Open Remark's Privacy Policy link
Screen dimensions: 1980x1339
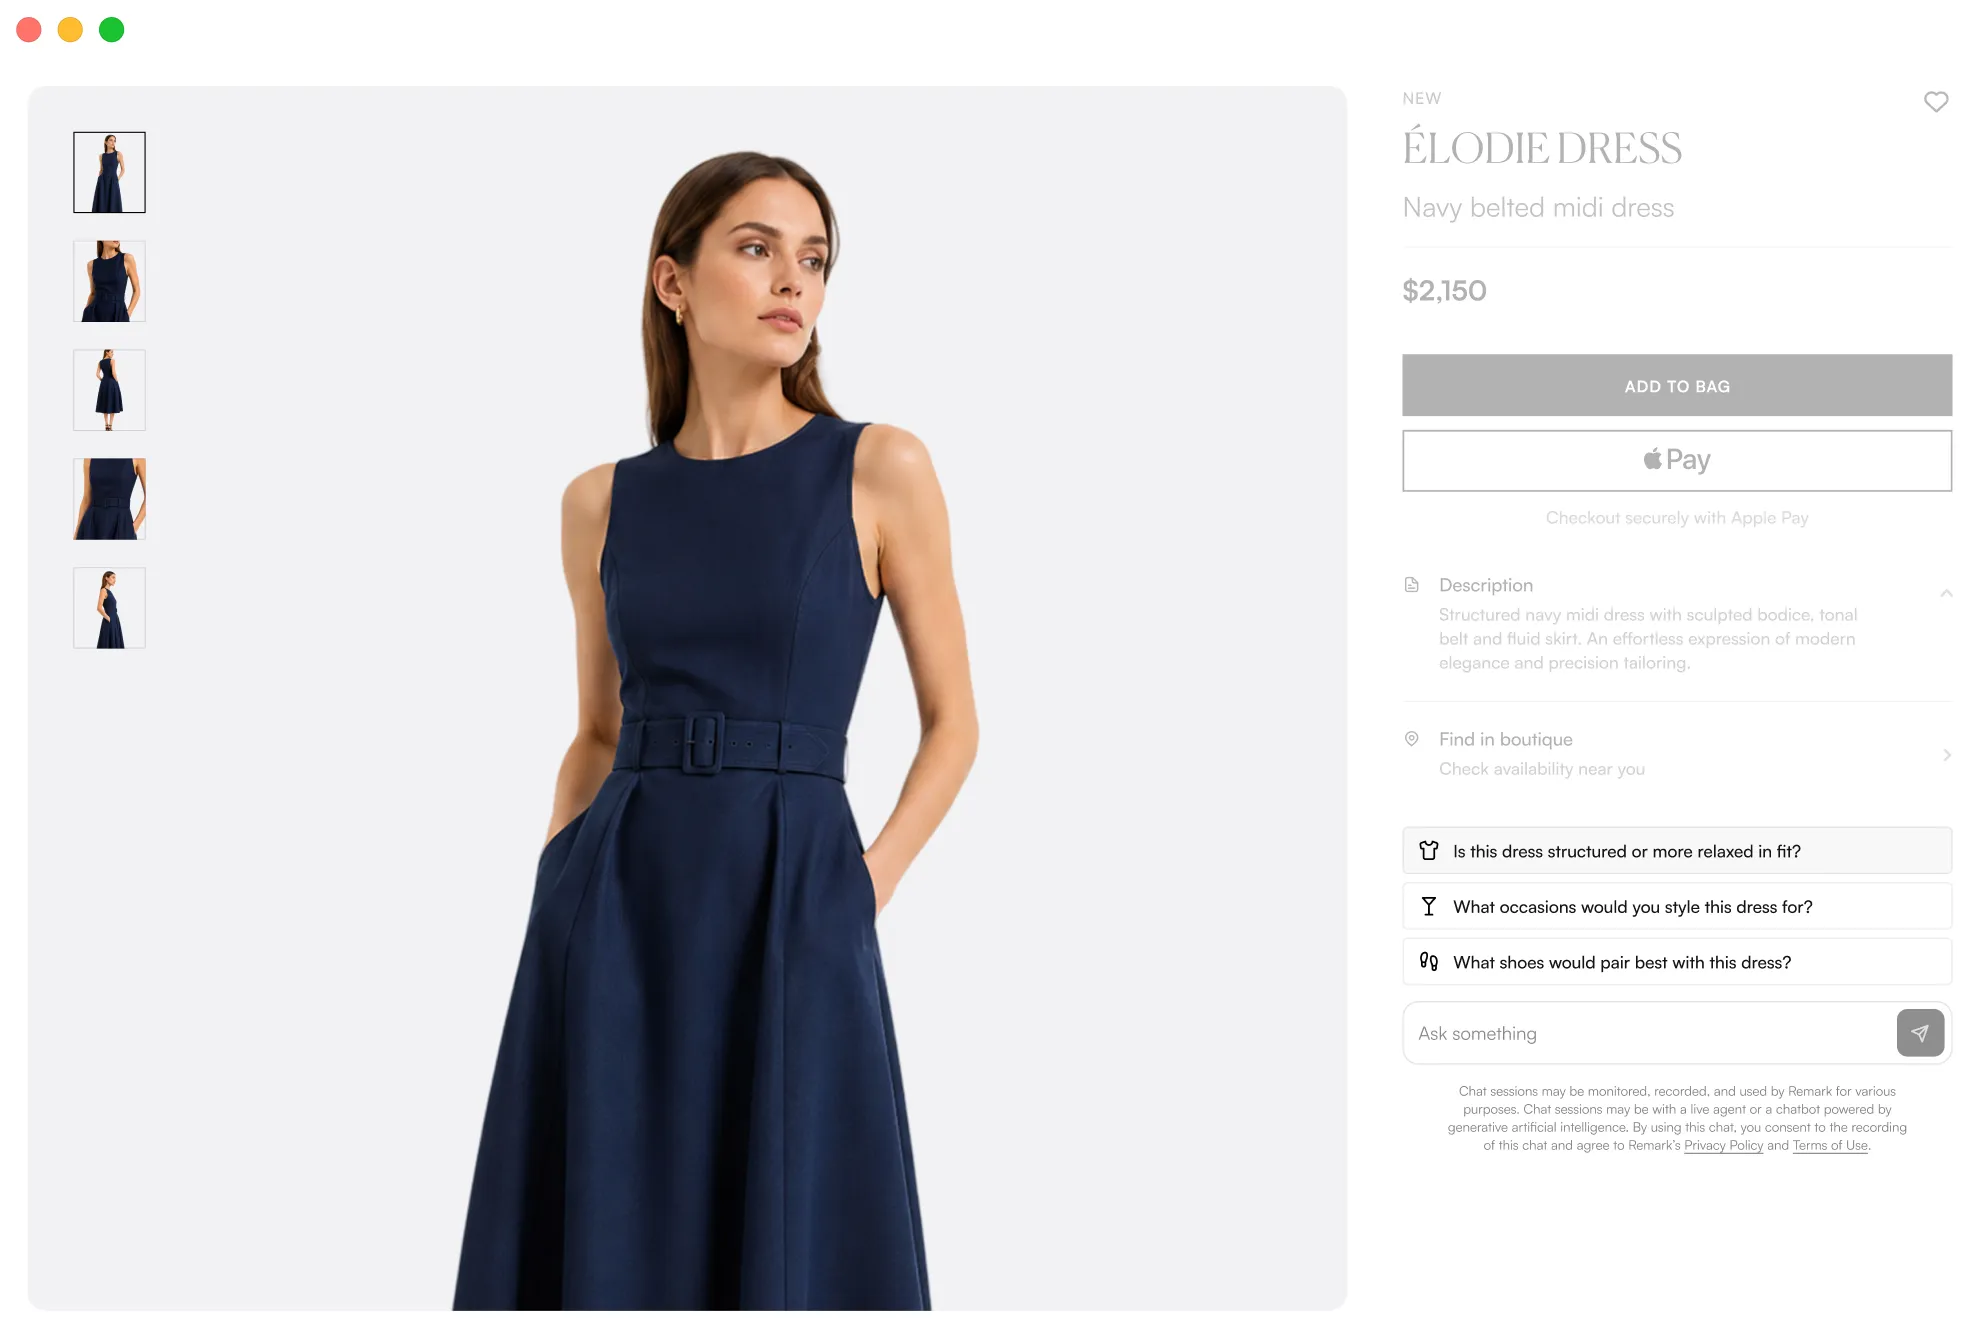(x=1723, y=1146)
